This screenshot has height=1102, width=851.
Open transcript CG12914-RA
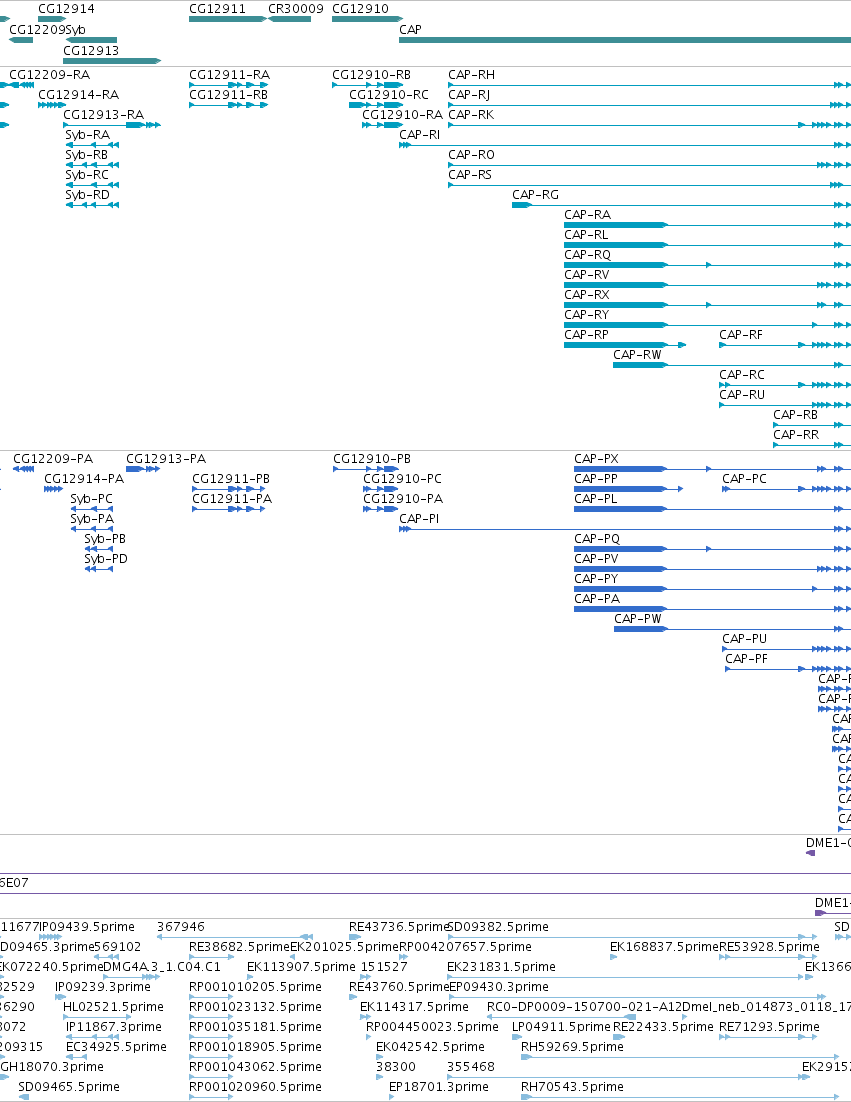pyautogui.click(x=79, y=95)
